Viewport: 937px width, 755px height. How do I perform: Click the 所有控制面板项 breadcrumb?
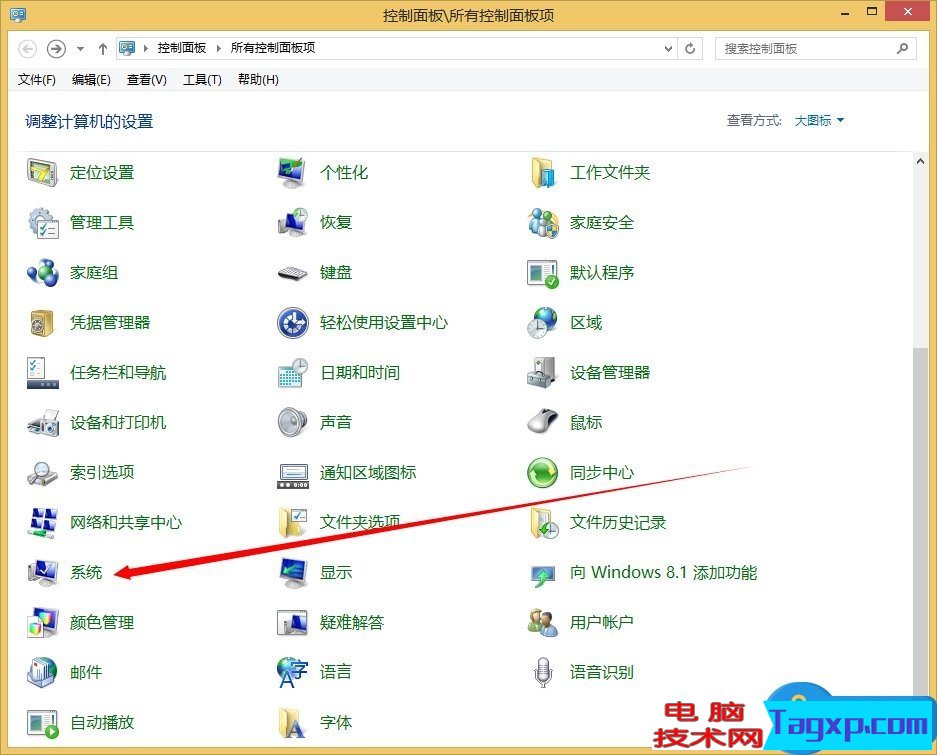(x=272, y=48)
